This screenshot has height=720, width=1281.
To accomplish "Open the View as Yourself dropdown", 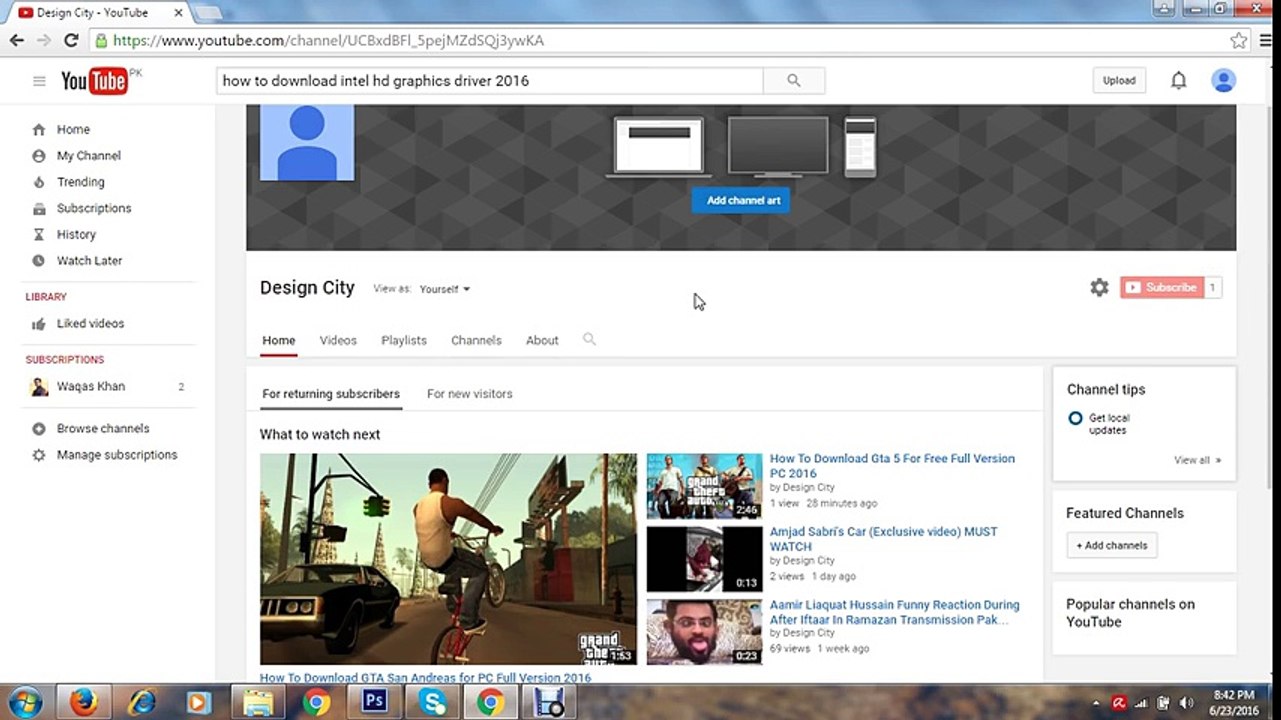I will 445,289.
